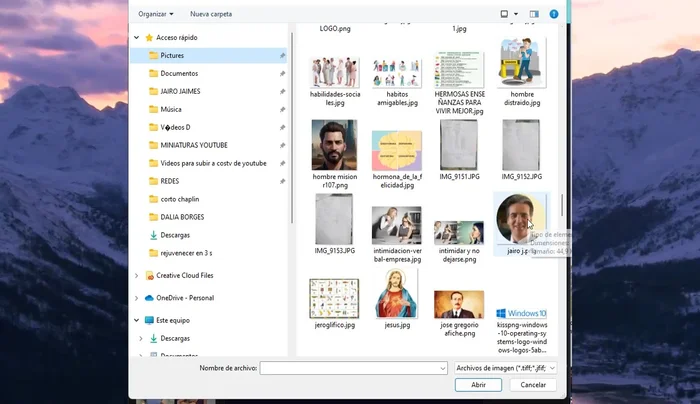700x404 pixels.
Task: Open the view options dropdown arrow
Action: [516, 14]
